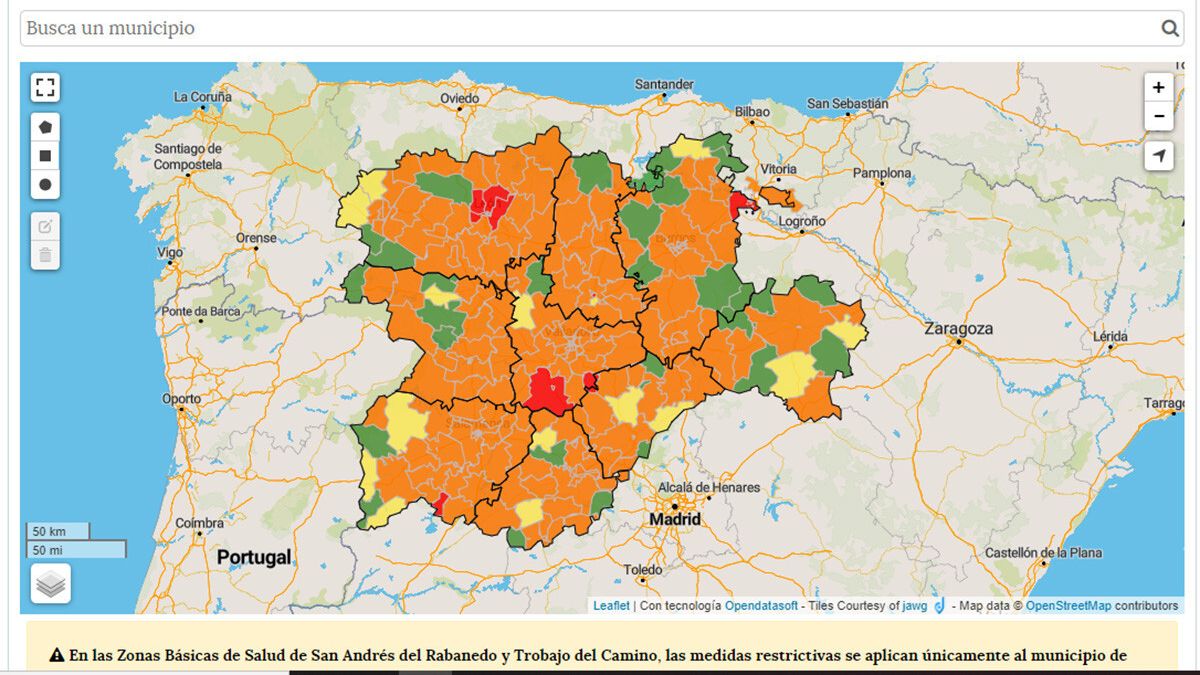Viewport: 1200px width, 675px height.
Task: Click the search magnifier icon
Action: coord(1170,28)
